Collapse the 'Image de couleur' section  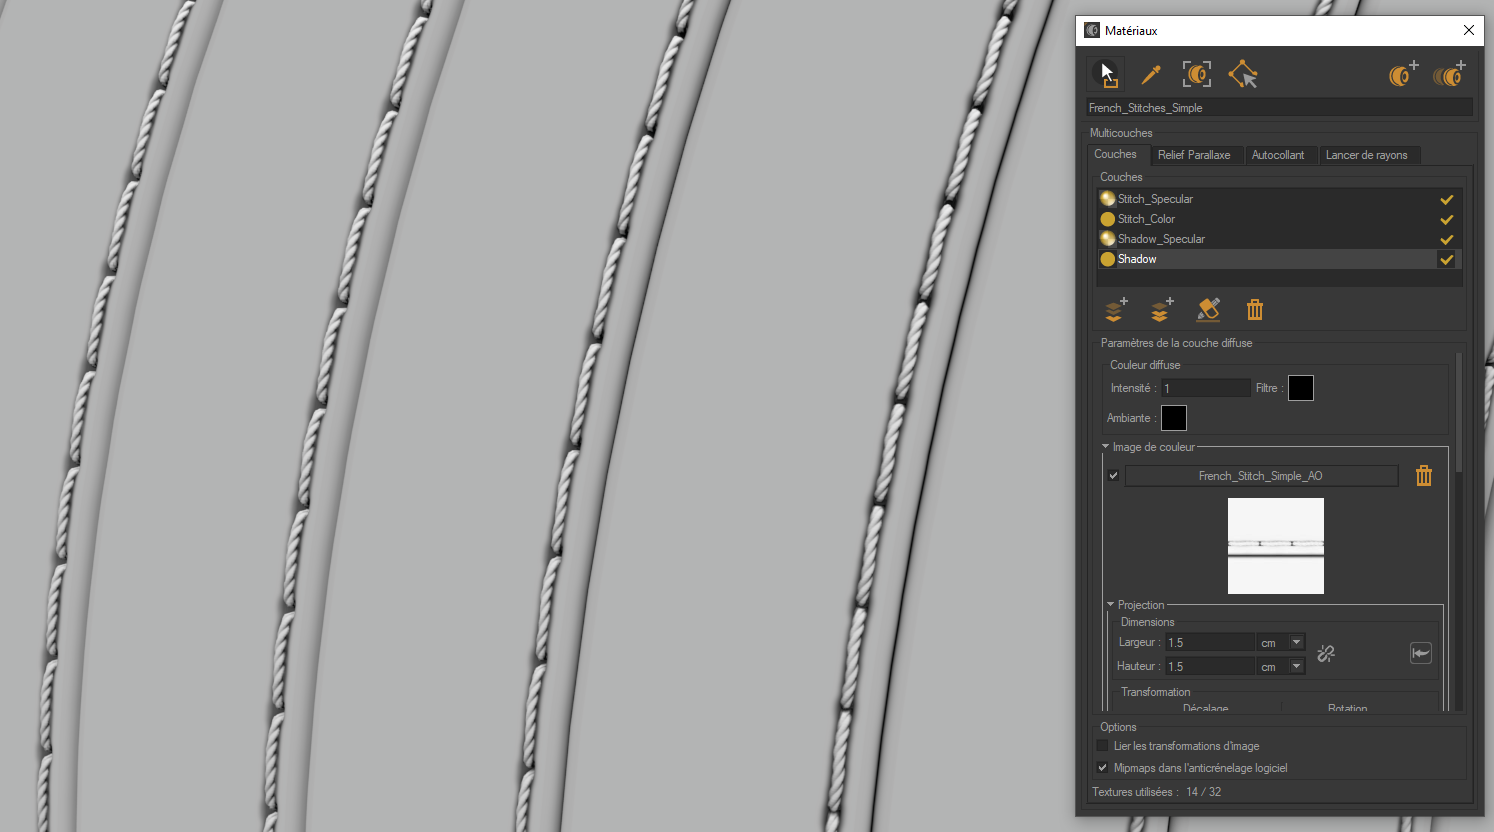pyautogui.click(x=1106, y=447)
